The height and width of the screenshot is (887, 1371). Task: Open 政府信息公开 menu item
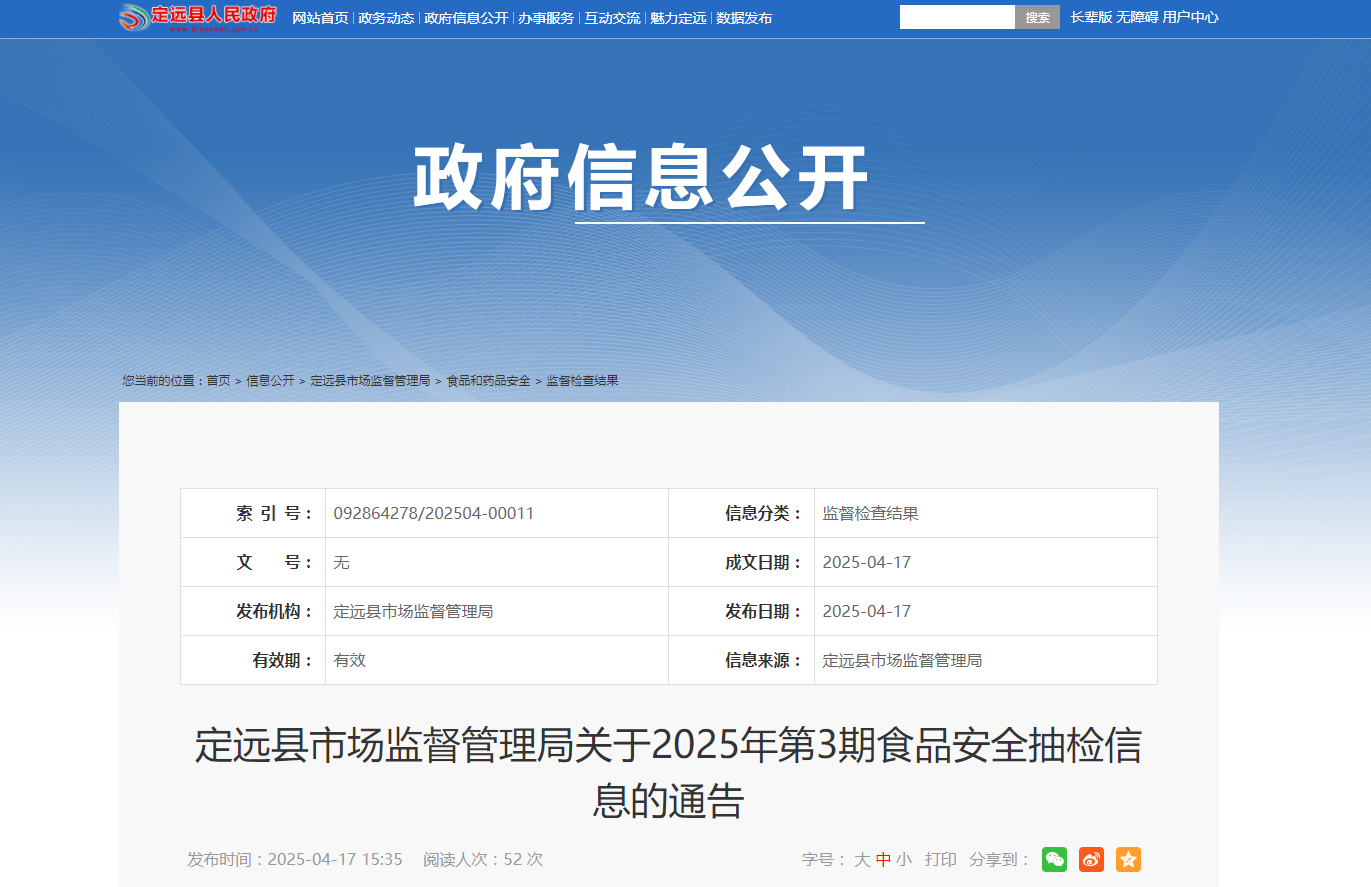click(x=466, y=18)
